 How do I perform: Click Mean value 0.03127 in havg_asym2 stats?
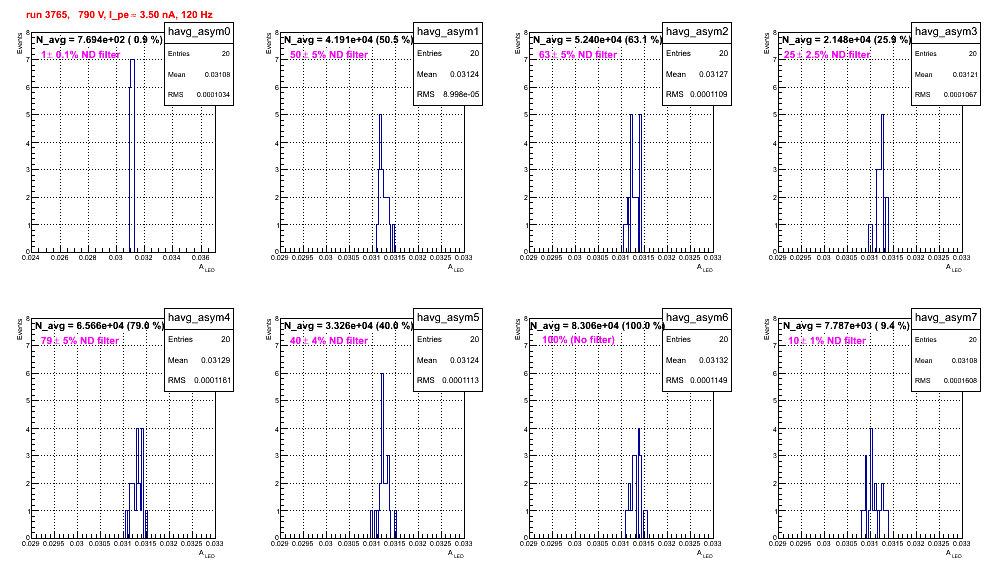click(714, 74)
